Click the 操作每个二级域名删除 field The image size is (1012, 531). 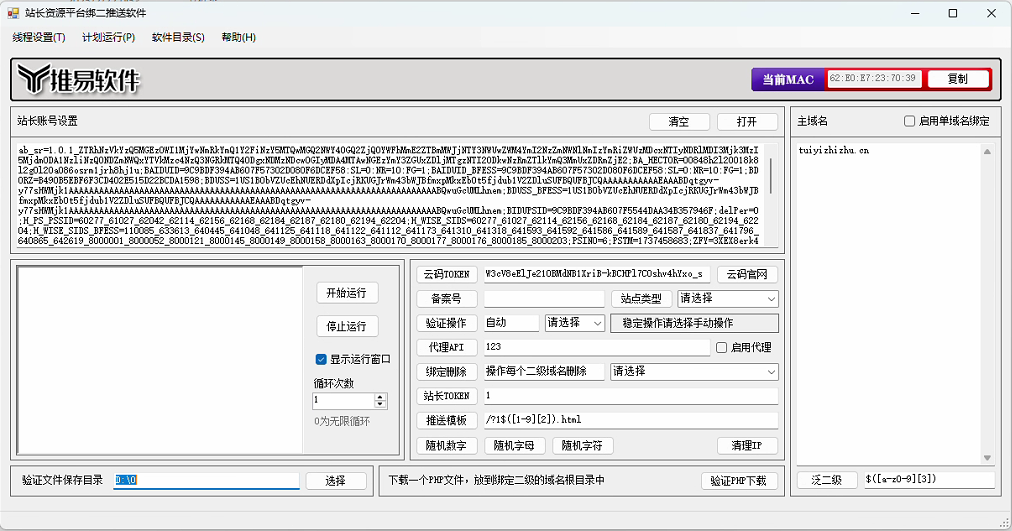(544, 372)
